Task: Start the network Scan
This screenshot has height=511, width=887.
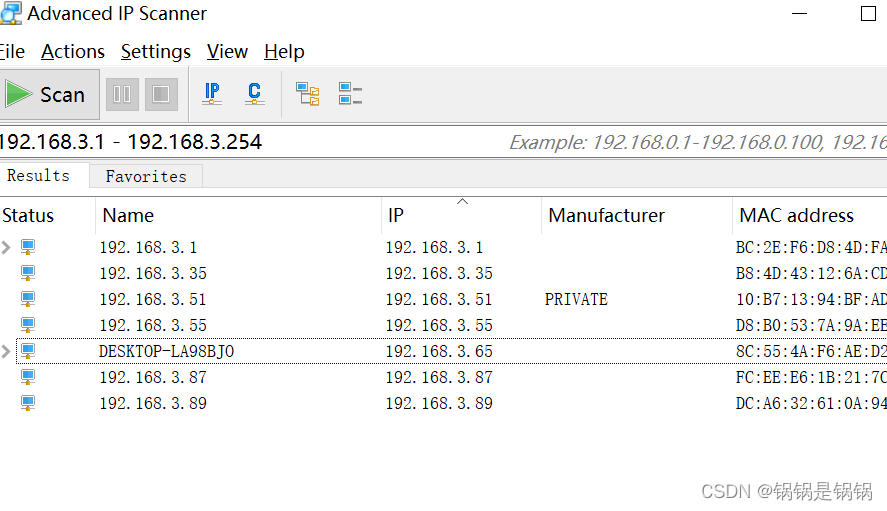Action: [x=48, y=95]
